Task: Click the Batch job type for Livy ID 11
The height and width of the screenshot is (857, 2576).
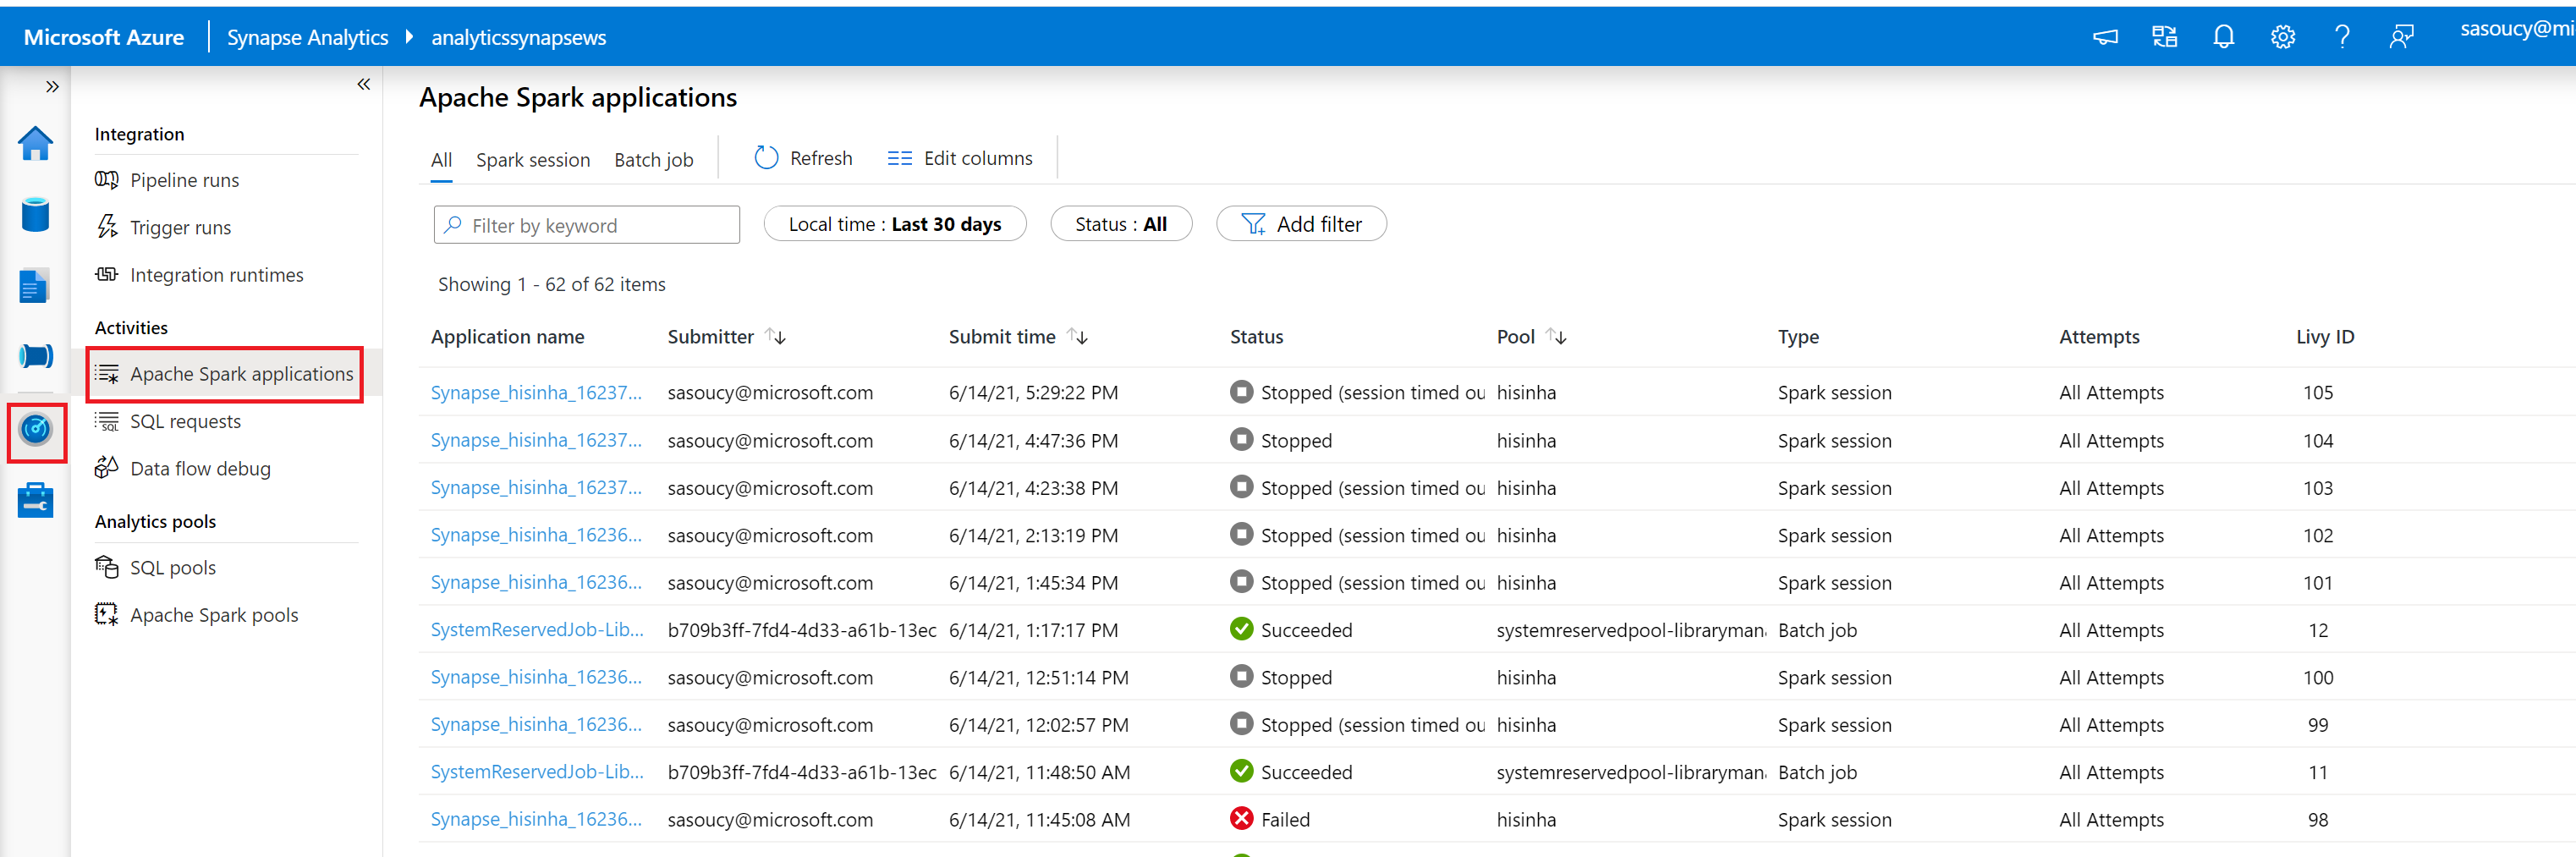Action: [x=1817, y=773]
